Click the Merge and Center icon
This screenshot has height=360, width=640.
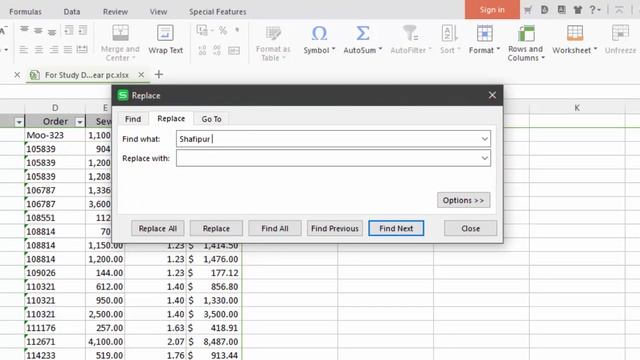click(120, 33)
